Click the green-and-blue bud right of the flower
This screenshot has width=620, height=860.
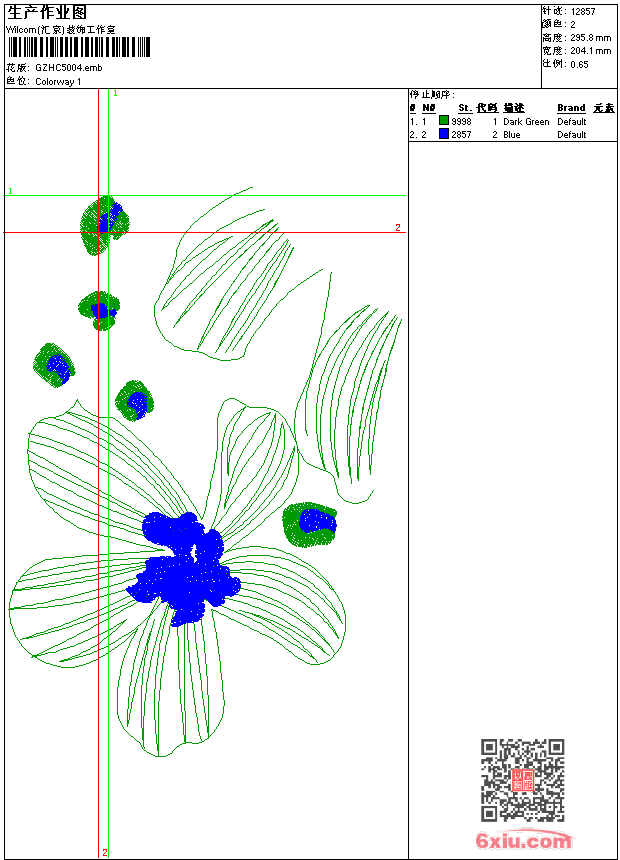pos(309,524)
